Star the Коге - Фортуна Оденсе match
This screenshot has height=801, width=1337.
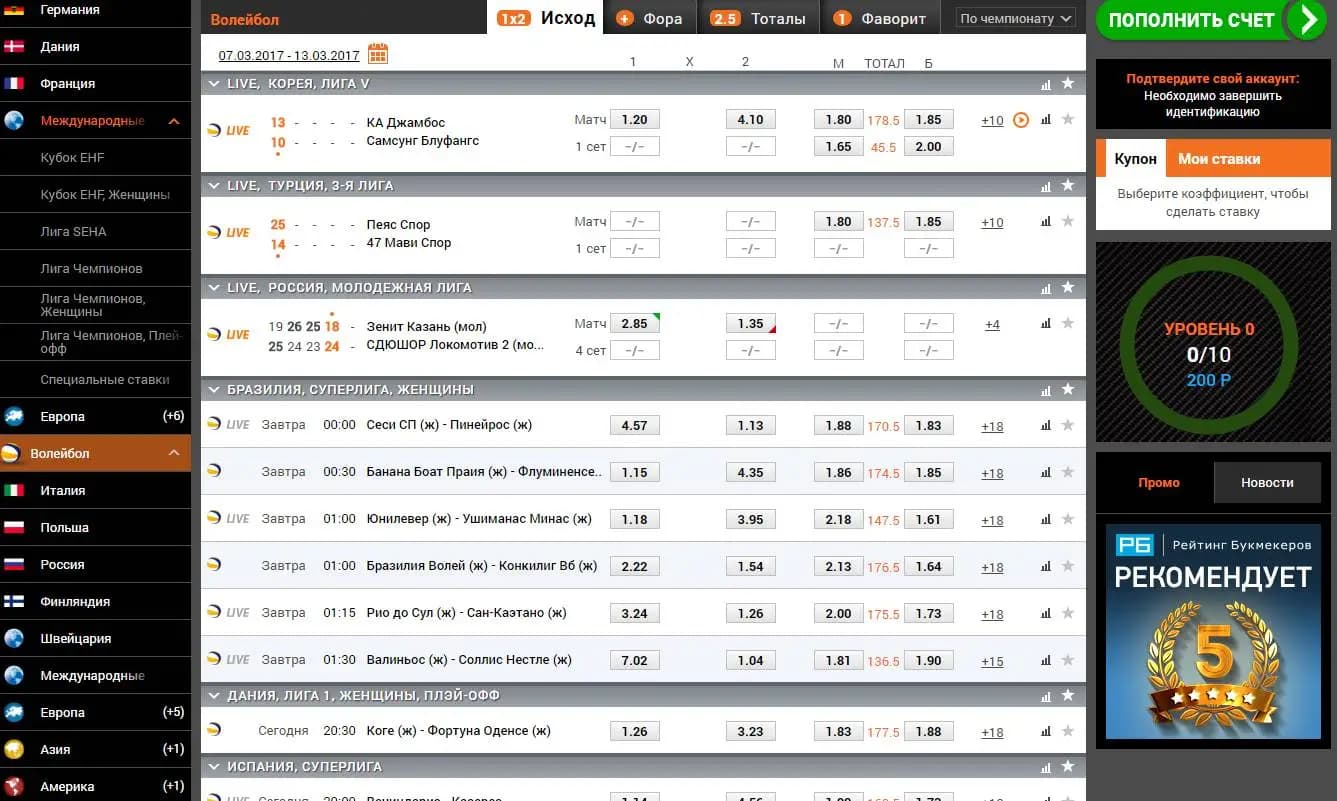click(x=1068, y=731)
